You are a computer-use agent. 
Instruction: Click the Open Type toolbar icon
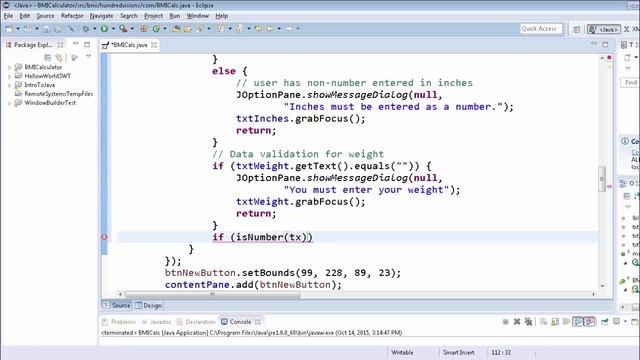click(x=176, y=29)
